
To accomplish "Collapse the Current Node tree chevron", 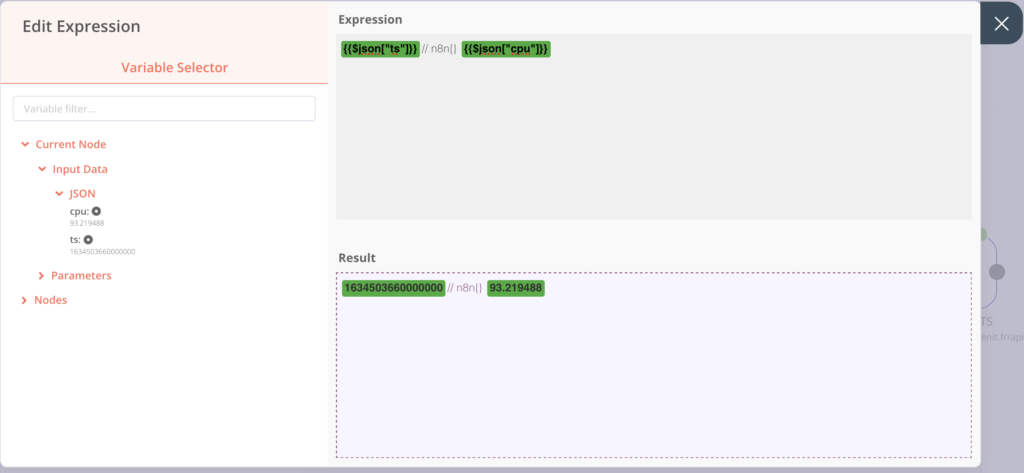I will [x=25, y=144].
